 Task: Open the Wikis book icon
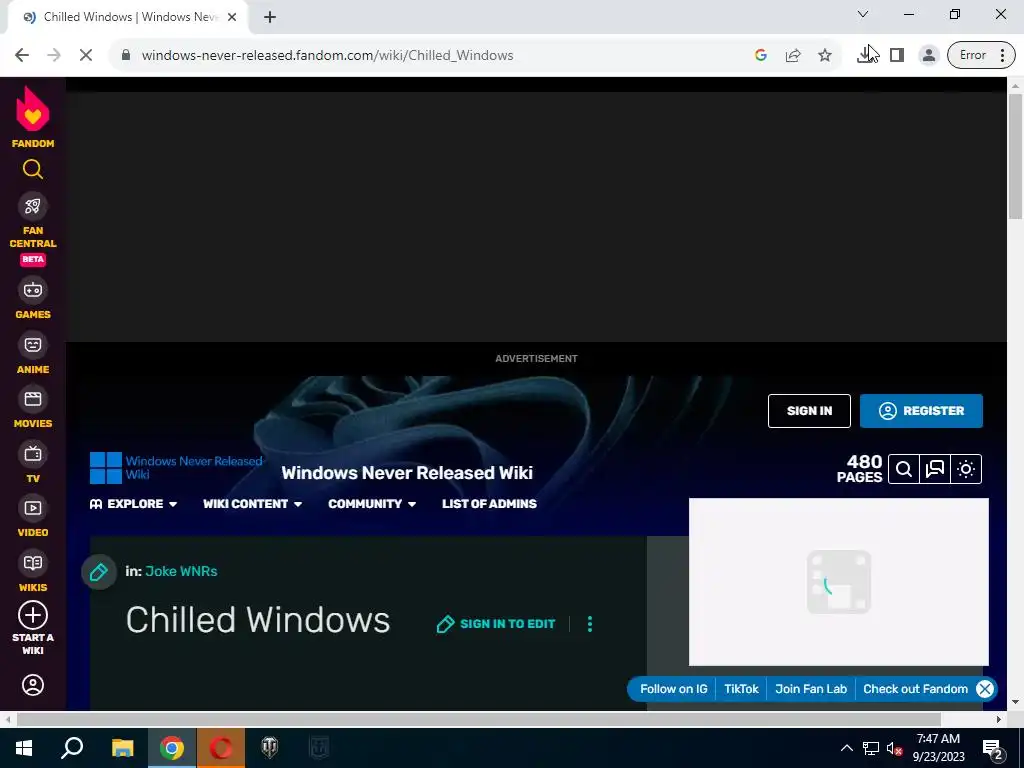pyautogui.click(x=33, y=563)
